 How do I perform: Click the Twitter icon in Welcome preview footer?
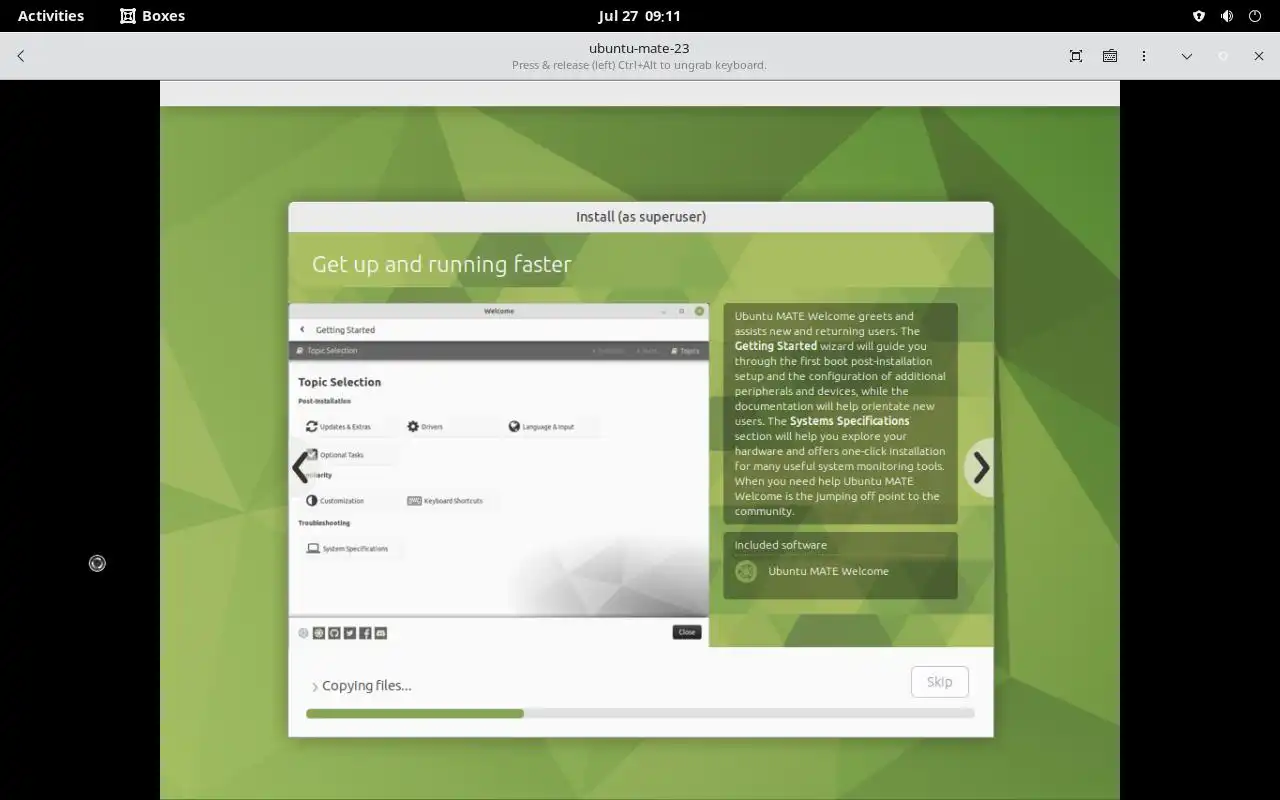(350, 633)
